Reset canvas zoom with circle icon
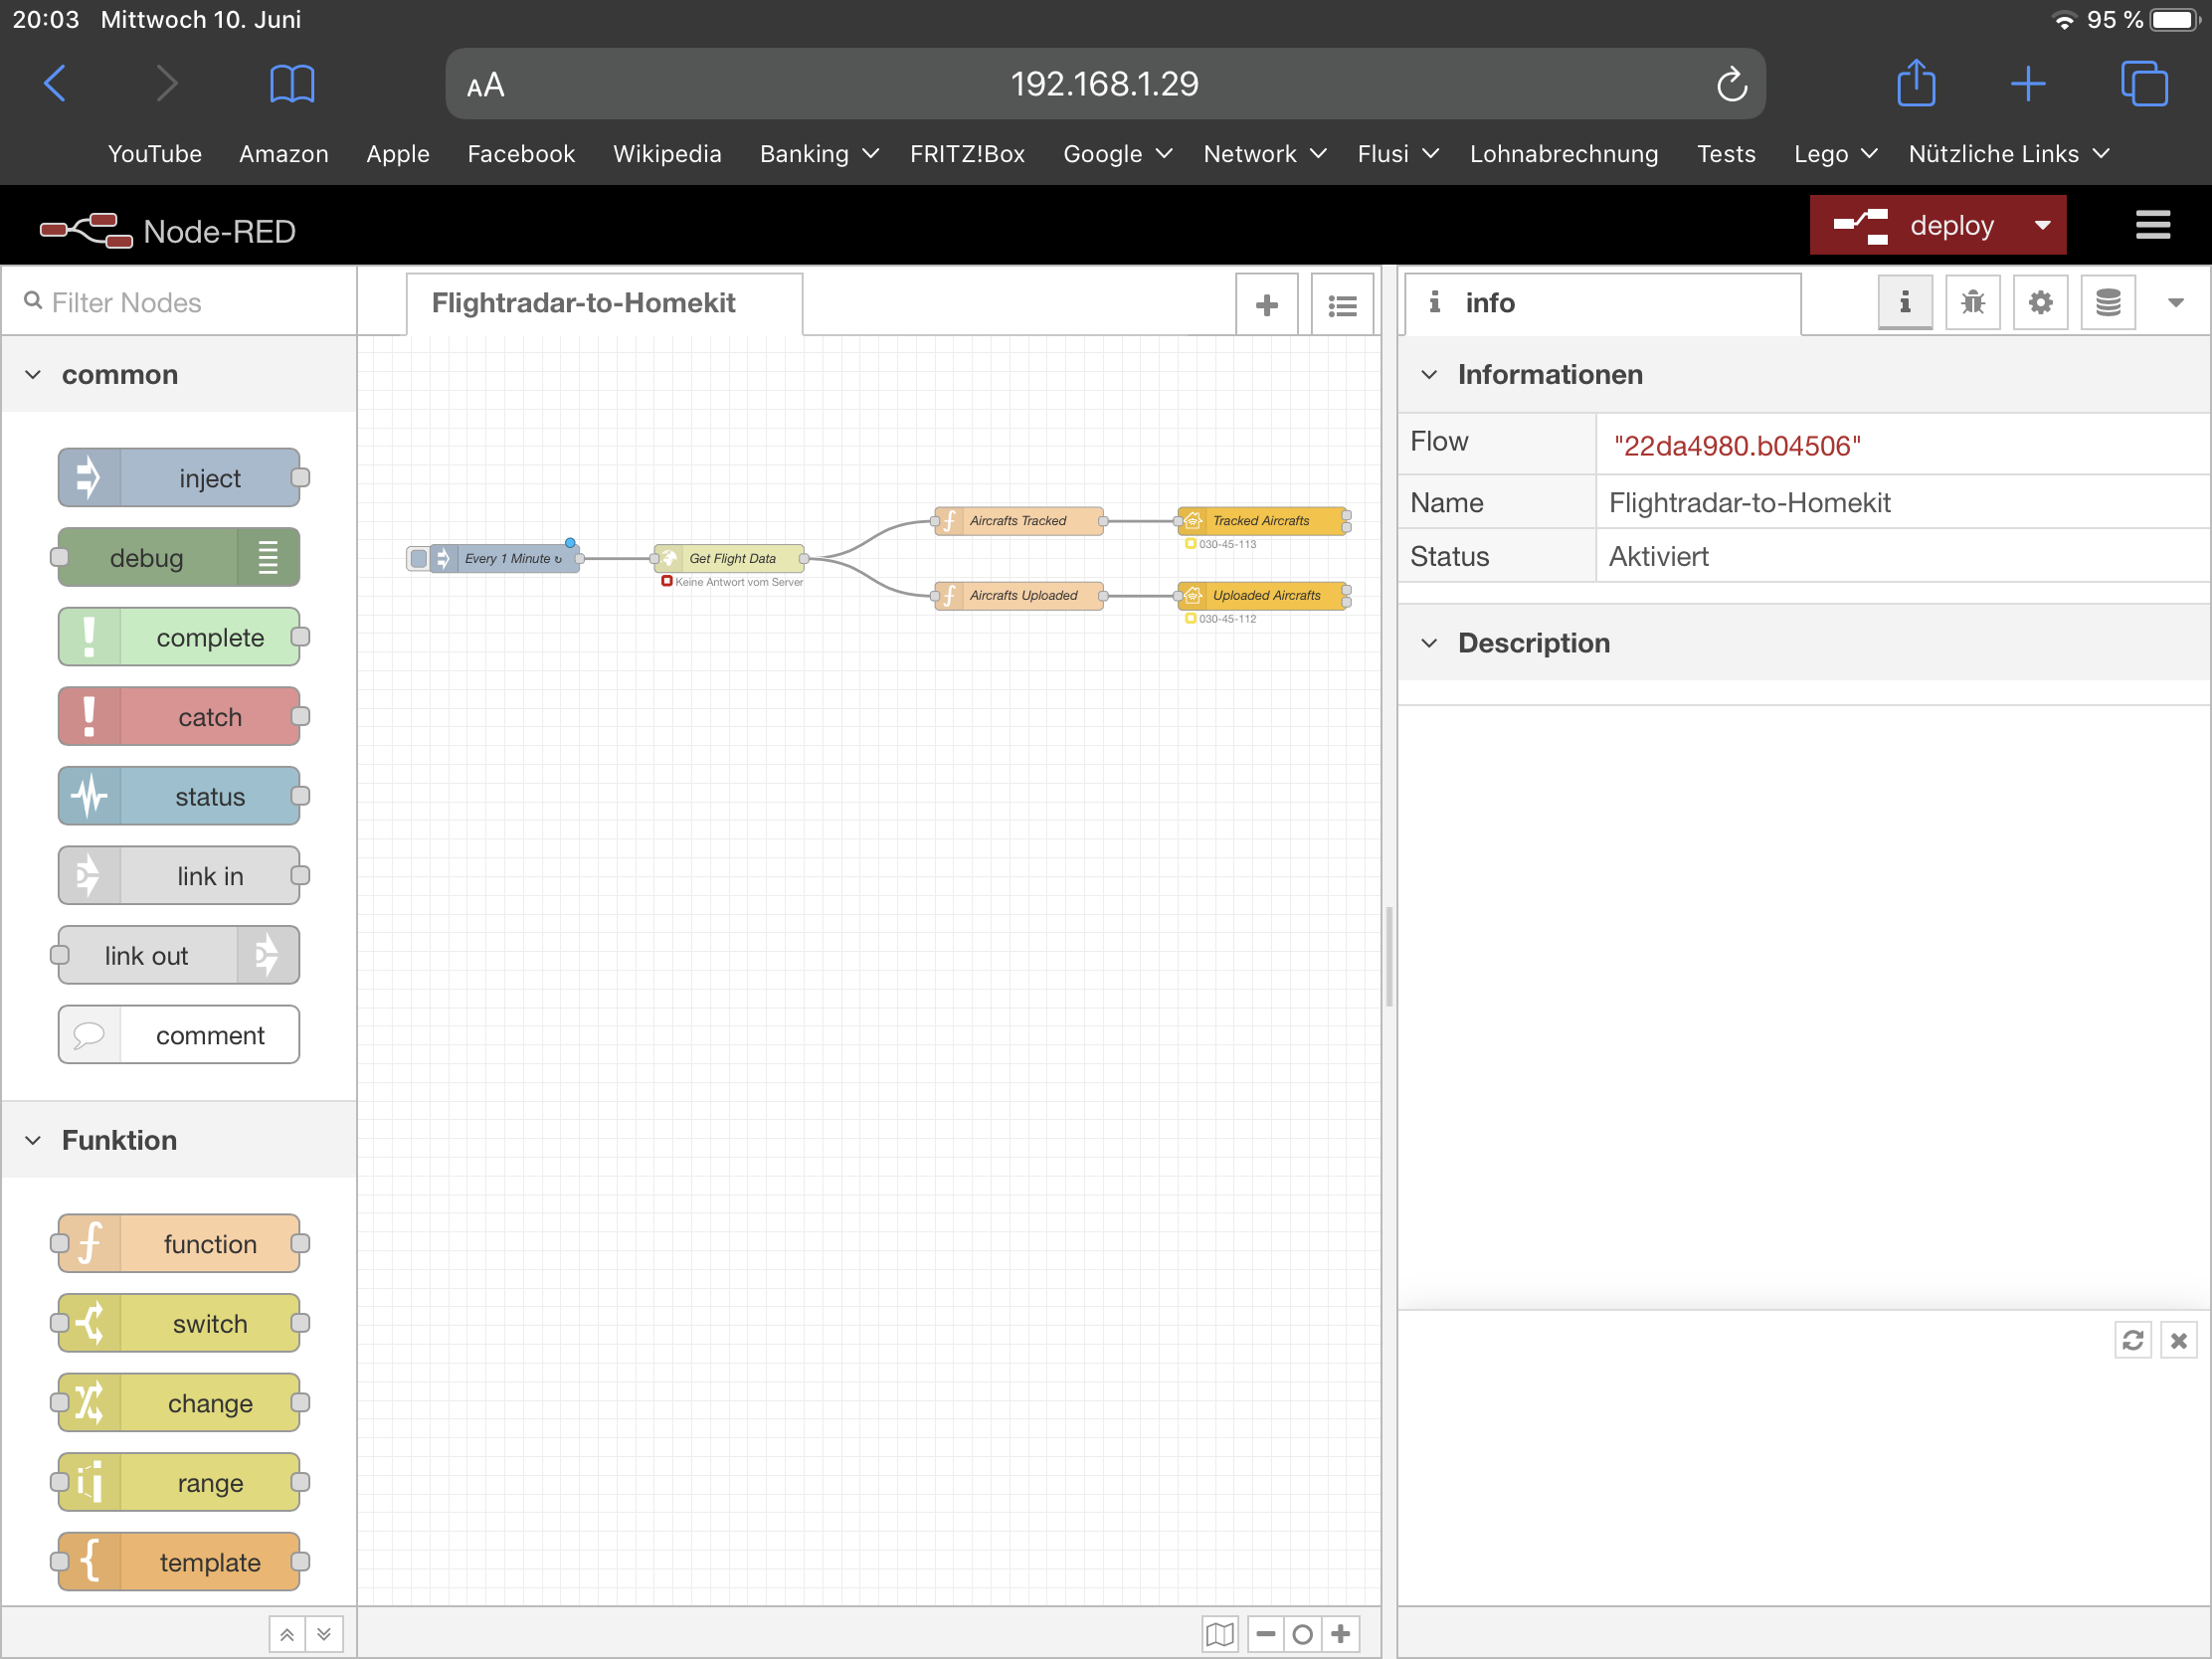The height and width of the screenshot is (1659, 2212). click(1302, 1634)
